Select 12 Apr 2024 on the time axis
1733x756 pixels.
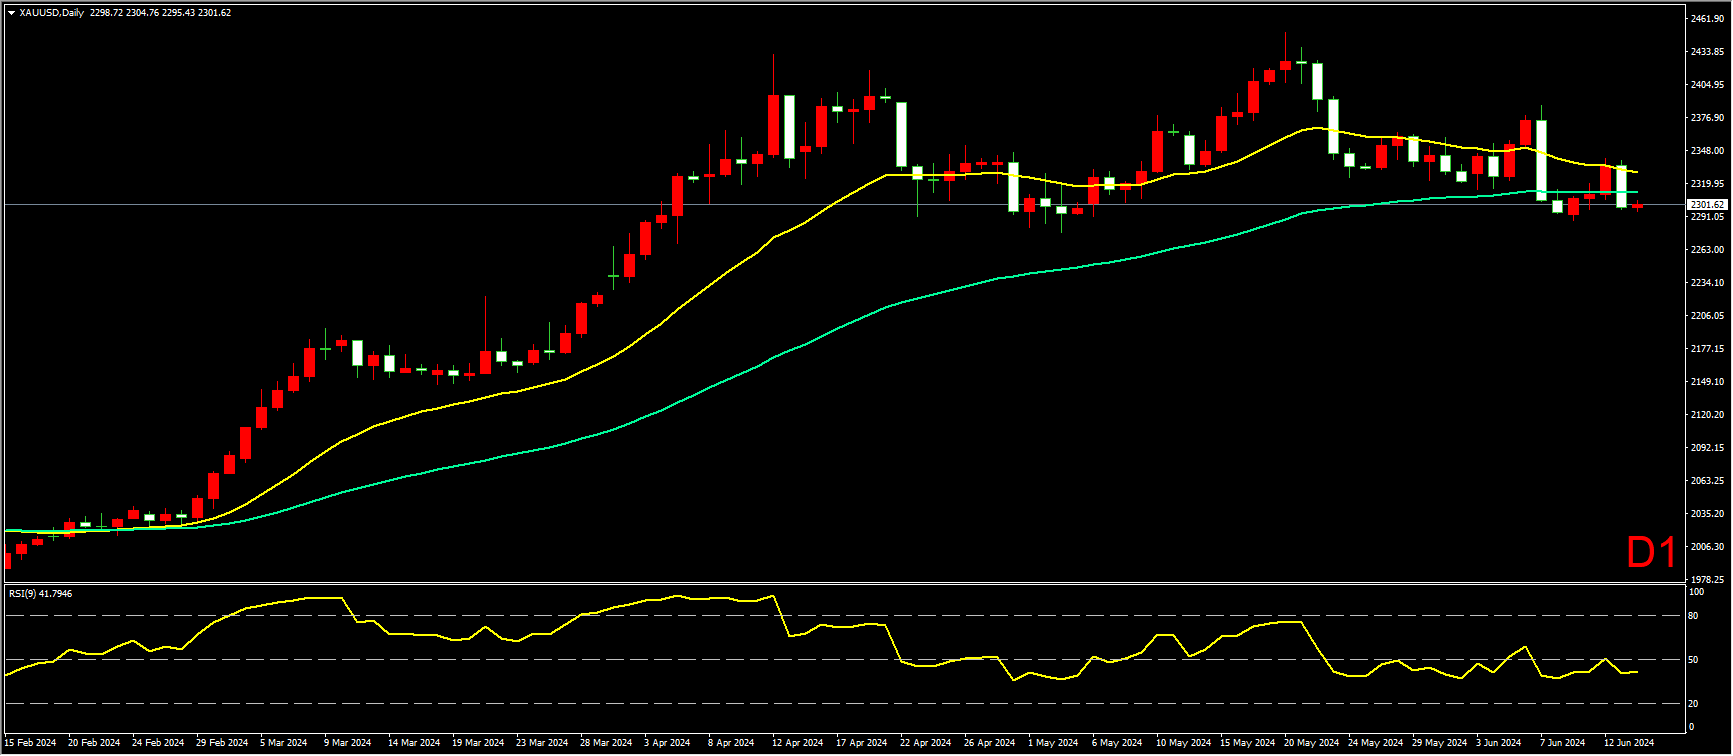(x=797, y=743)
